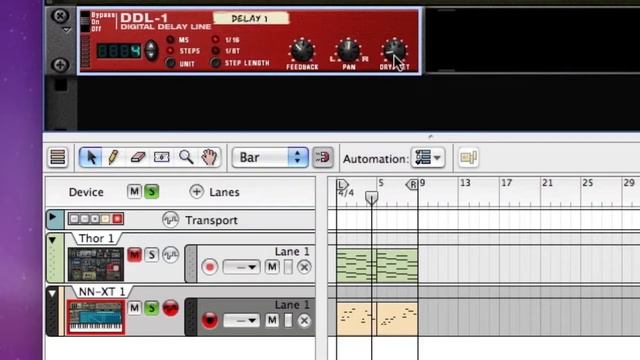Open Thor 1 Lane 1 type dropdown
Screen dimensions: 640x360
[241, 267]
